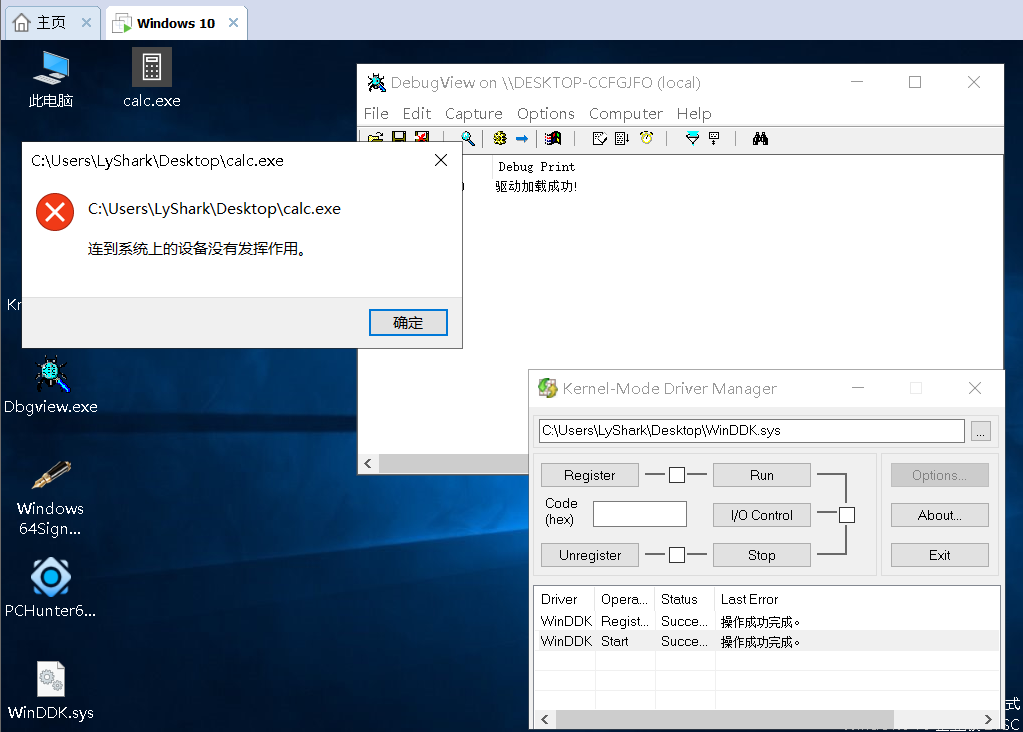Screen dimensions: 1023x732
Task: Click the Register button
Action: (x=590, y=475)
